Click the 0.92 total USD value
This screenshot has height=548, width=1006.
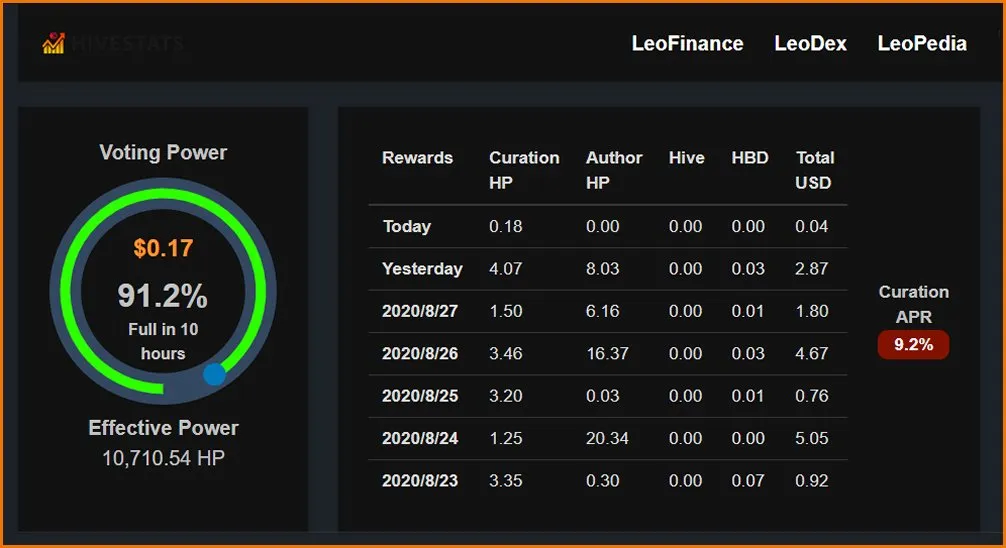812,481
